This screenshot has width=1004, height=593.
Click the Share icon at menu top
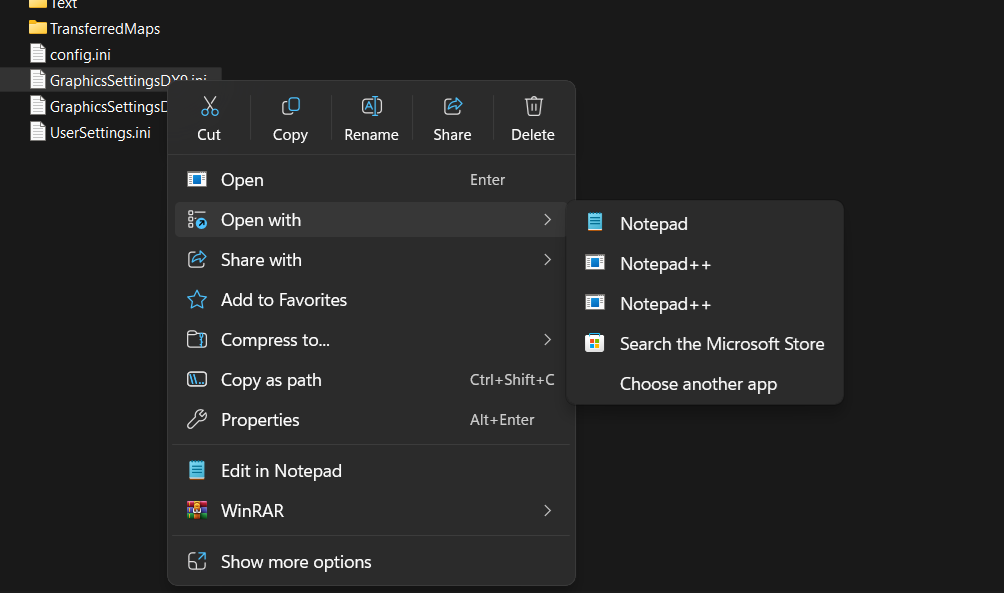coord(452,106)
